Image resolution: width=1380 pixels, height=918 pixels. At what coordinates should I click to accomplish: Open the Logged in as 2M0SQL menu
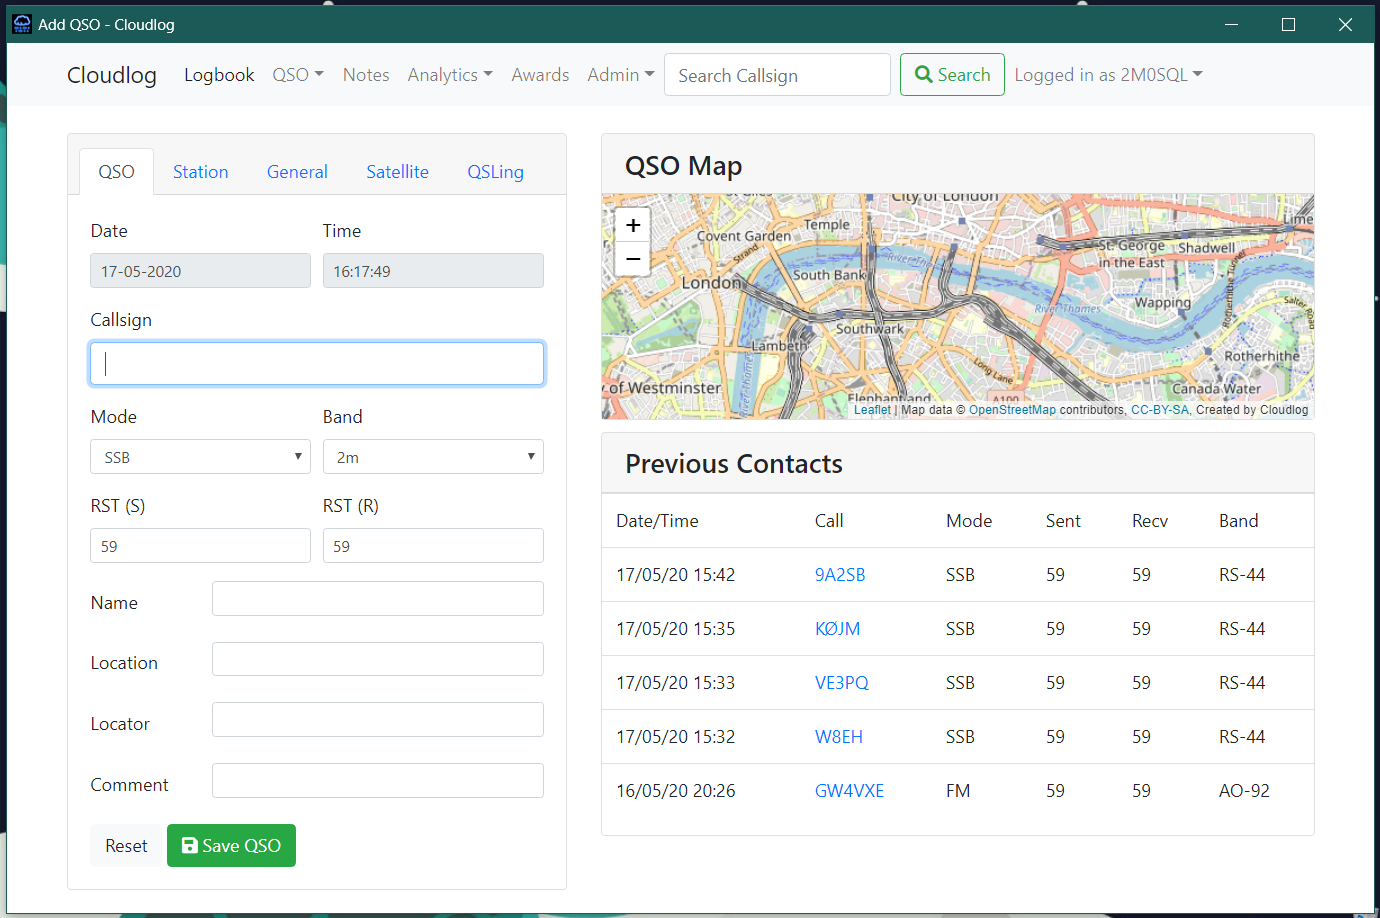[x=1108, y=75]
